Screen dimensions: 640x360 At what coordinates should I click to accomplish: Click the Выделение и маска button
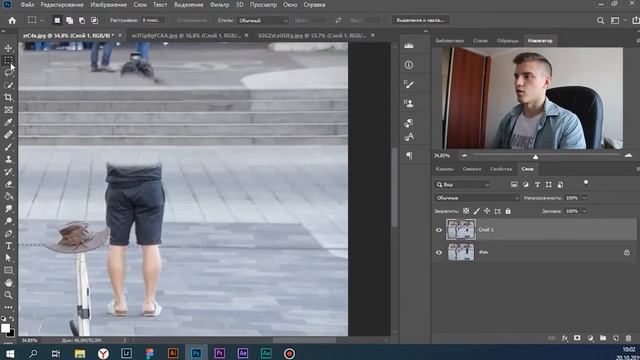click(x=420, y=20)
